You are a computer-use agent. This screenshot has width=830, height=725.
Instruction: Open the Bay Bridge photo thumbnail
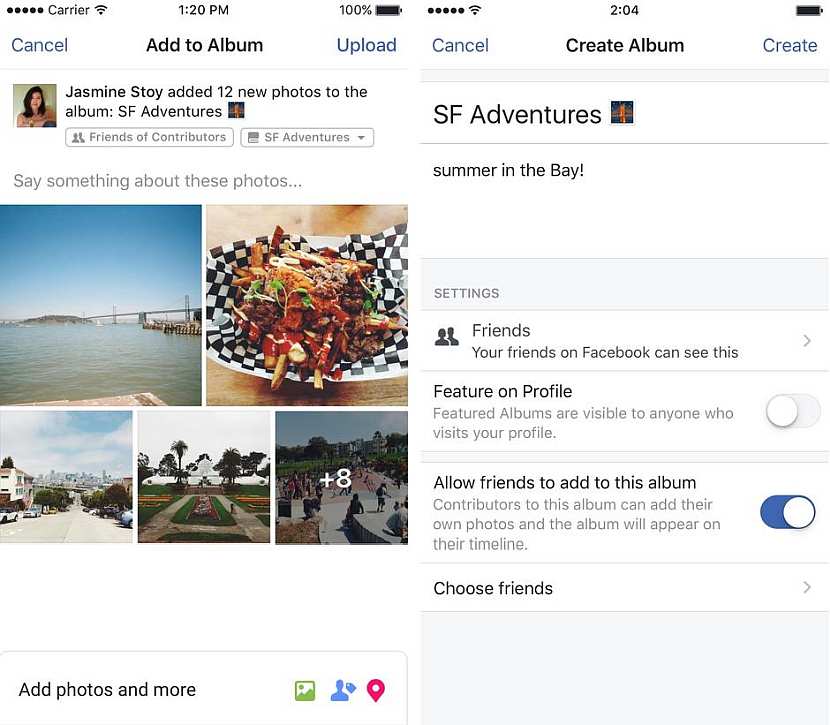click(x=101, y=305)
